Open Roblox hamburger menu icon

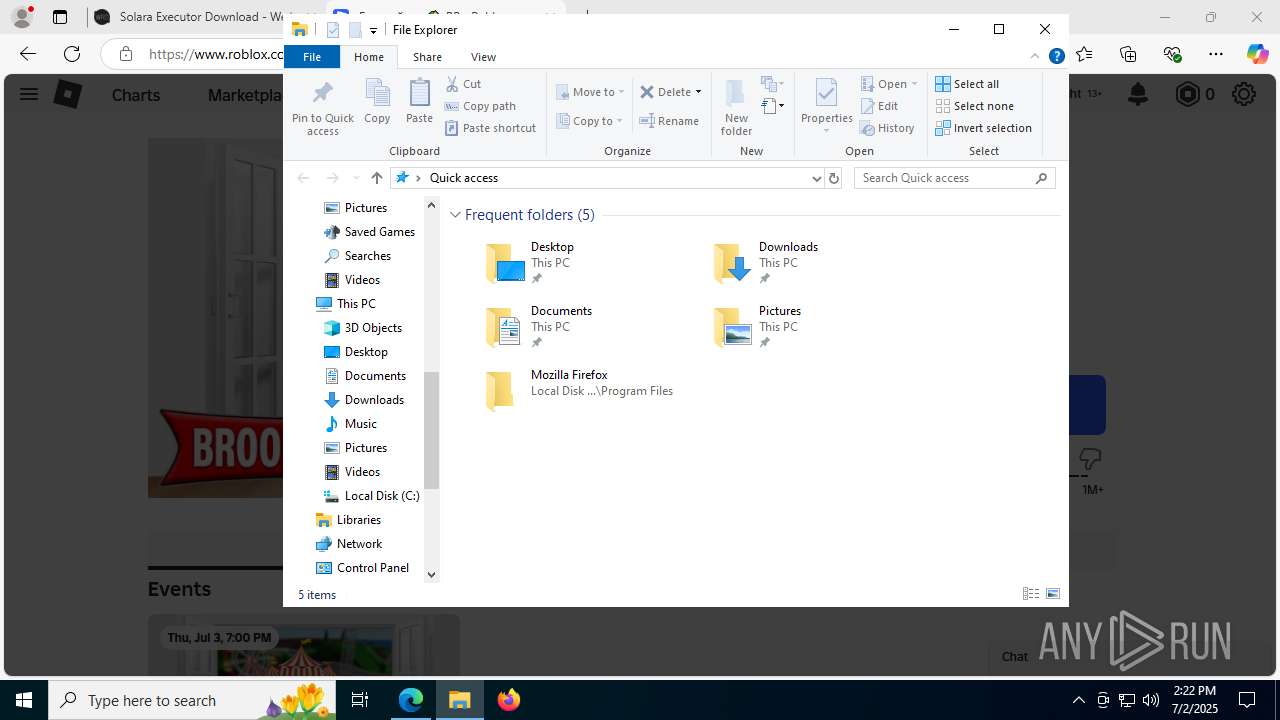click(29, 94)
